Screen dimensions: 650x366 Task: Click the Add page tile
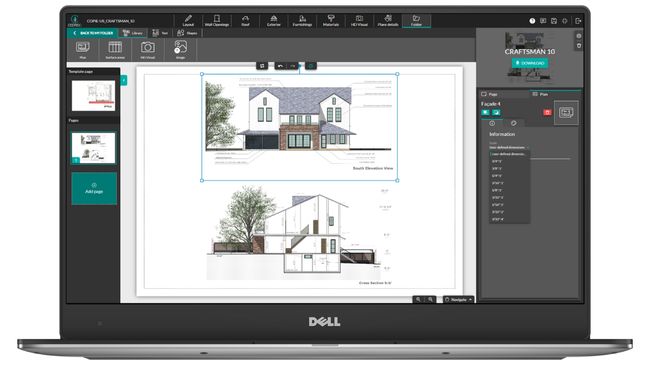pos(94,189)
